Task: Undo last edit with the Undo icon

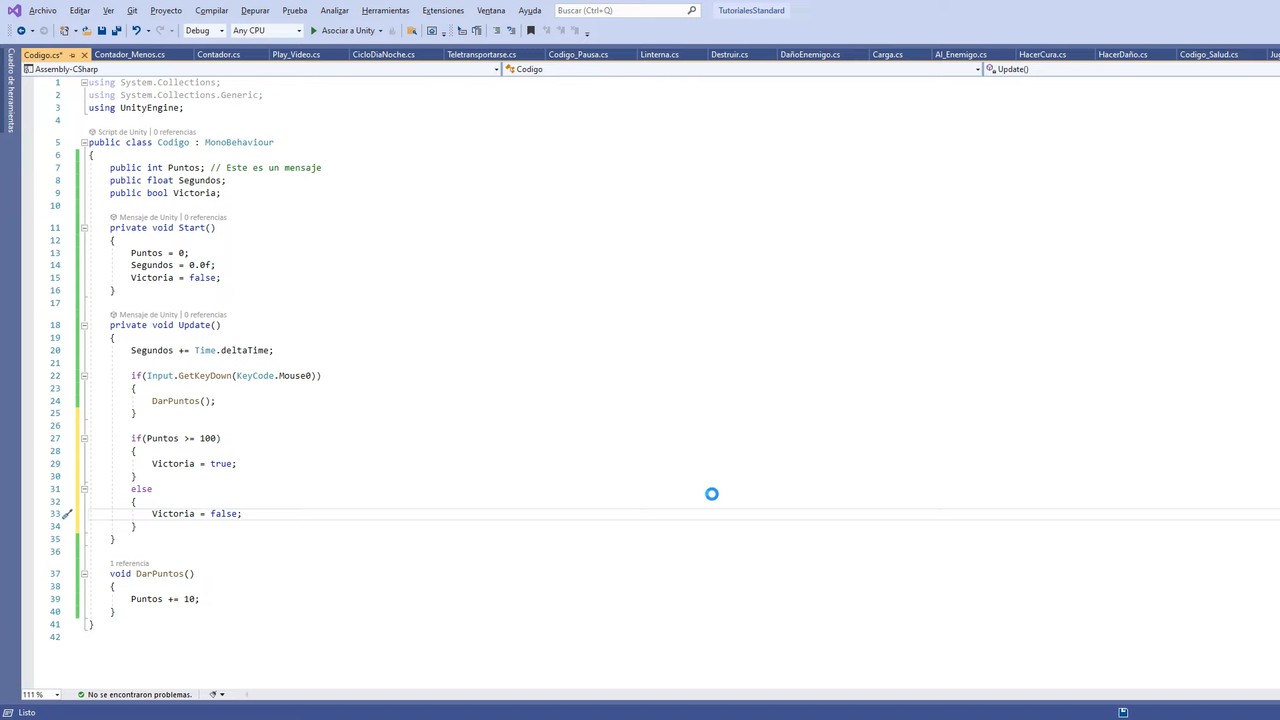Action: pyautogui.click(x=136, y=30)
